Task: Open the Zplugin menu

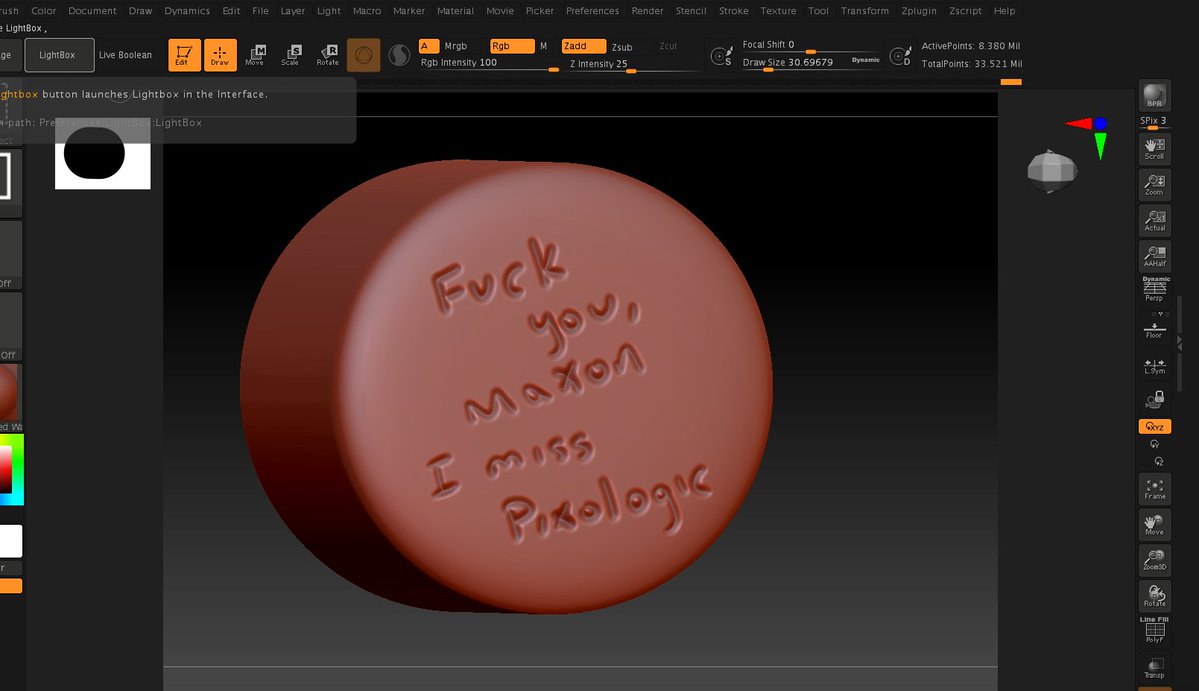Action: [x=919, y=11]
